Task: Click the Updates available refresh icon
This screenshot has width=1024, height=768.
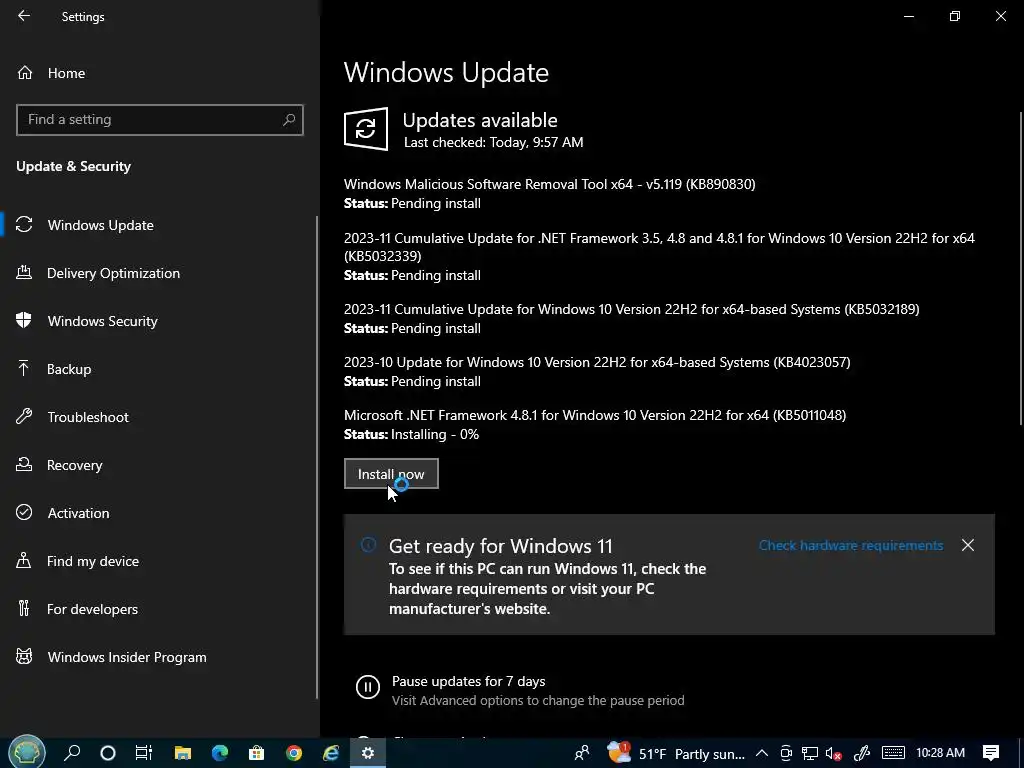Action: [366, 129]
